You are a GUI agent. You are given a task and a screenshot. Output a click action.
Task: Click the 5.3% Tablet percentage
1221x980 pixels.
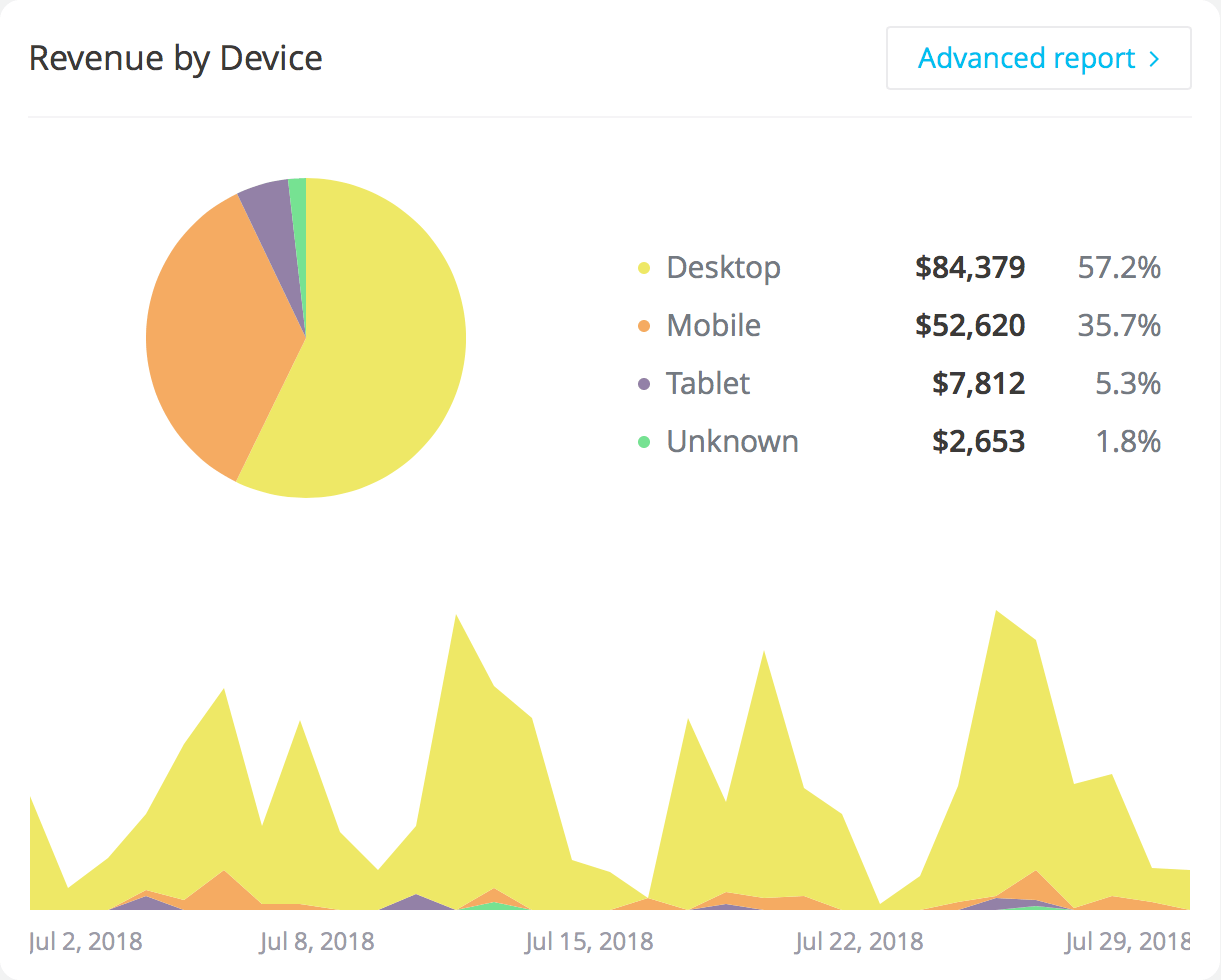[x=1128, y=384]
